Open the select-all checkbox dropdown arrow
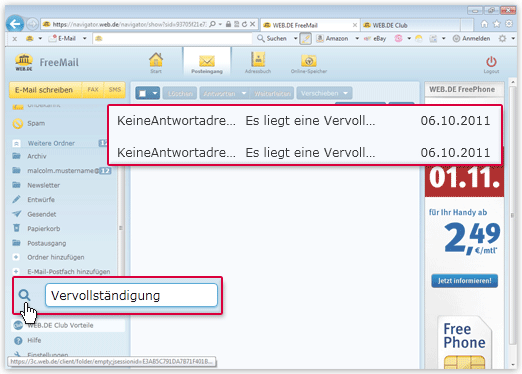Screen dimensions: 522x374 click(155, 93)
